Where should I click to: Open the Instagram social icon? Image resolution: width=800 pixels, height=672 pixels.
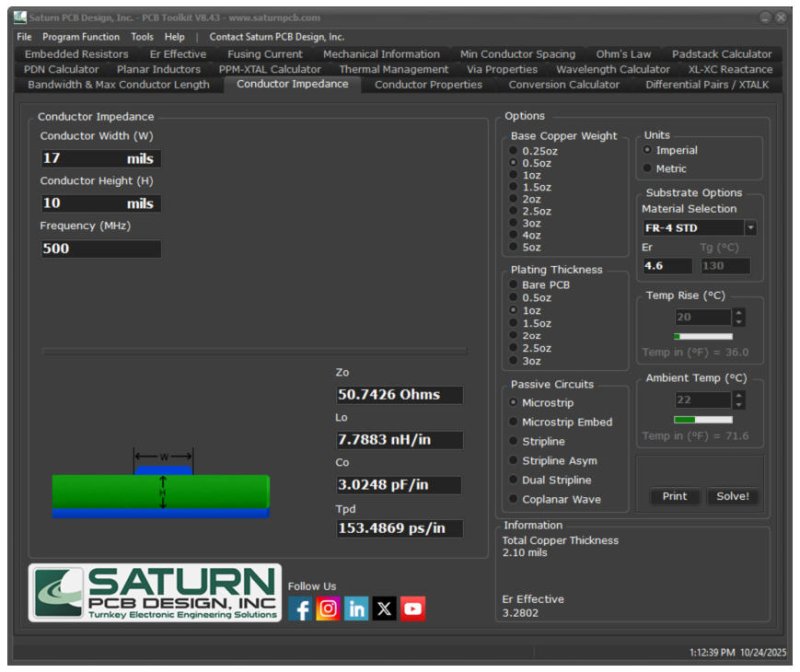pos(328,609)
